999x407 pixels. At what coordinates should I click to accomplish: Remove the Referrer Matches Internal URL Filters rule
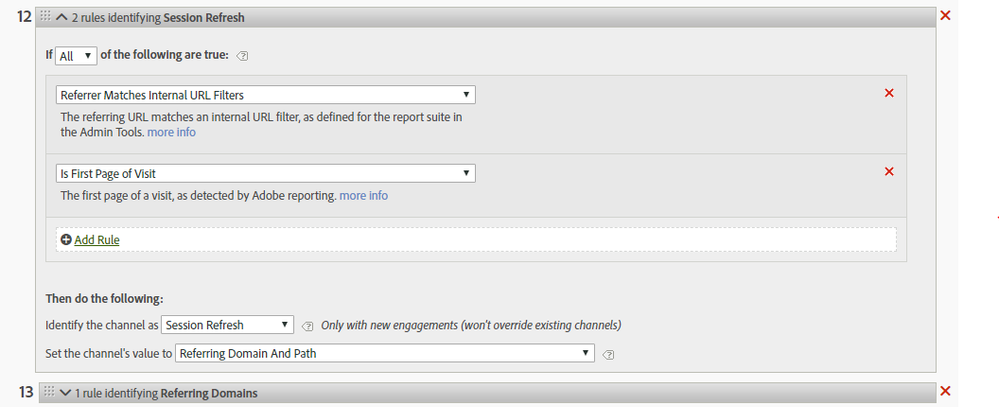pos(889,93)
